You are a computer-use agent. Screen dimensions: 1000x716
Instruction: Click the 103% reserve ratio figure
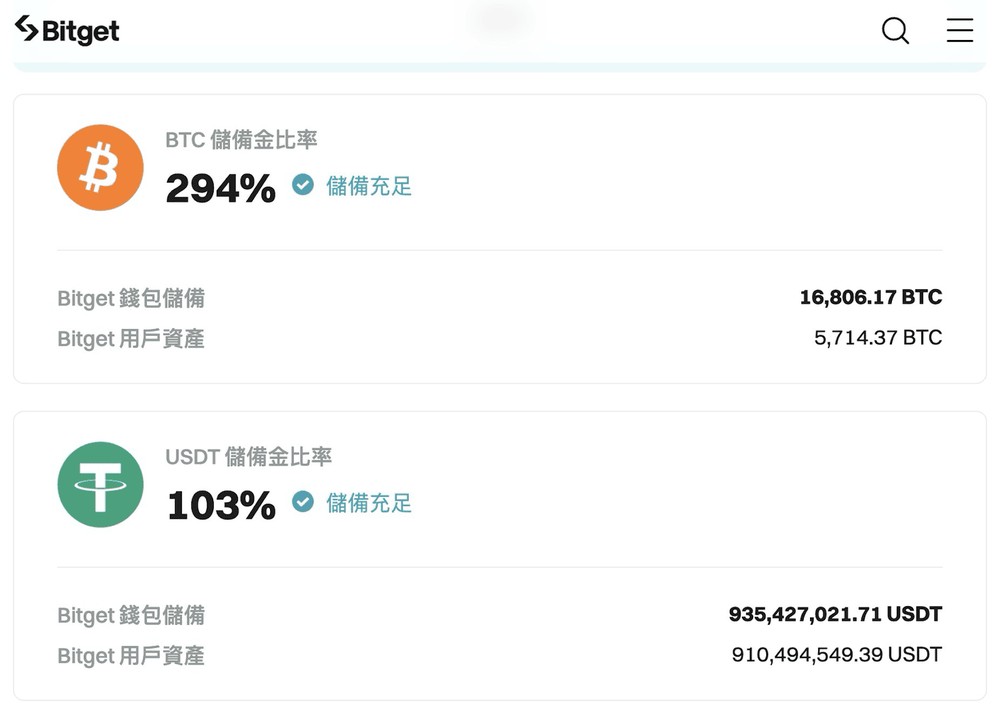(221, 506)
